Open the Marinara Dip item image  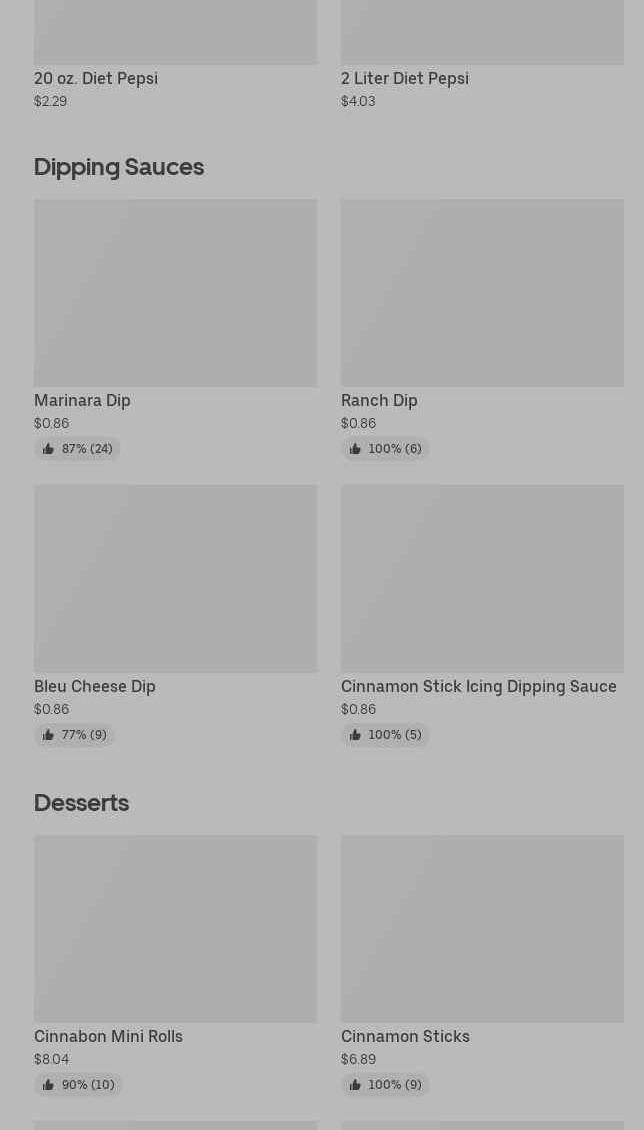[x=175, y=292]
